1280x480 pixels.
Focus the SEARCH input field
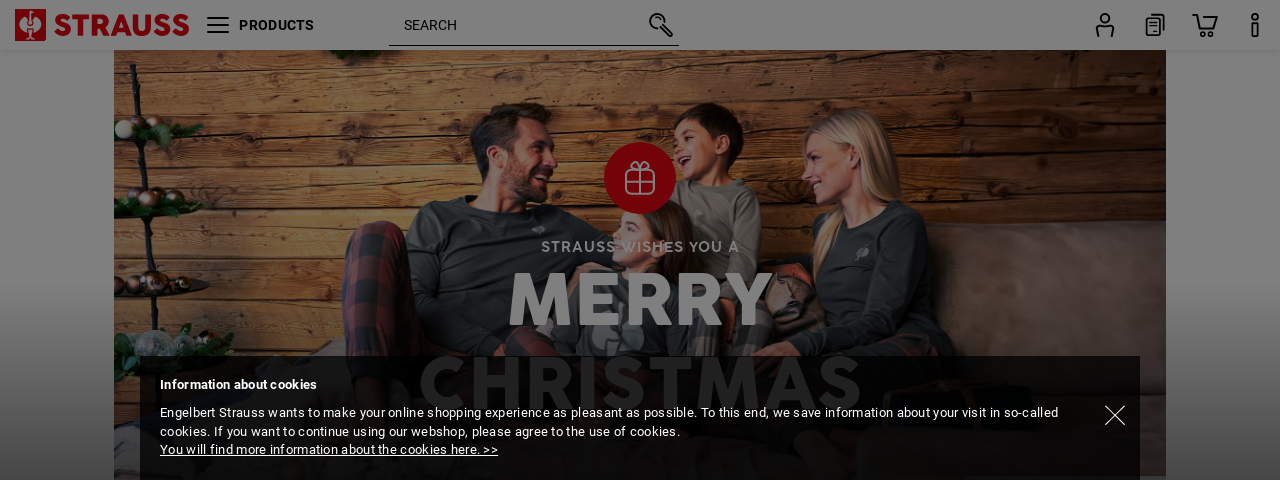(518, 25)
